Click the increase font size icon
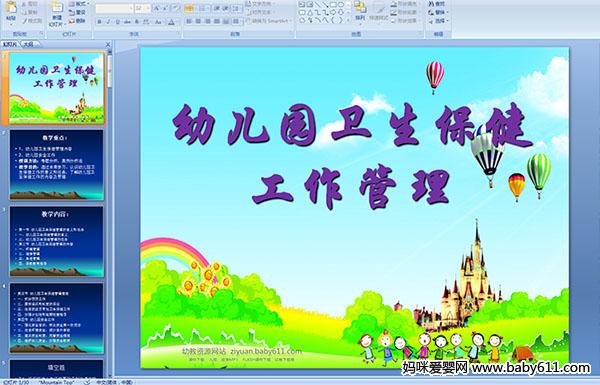Screen dimensions: 600x385 coord(157,8)
